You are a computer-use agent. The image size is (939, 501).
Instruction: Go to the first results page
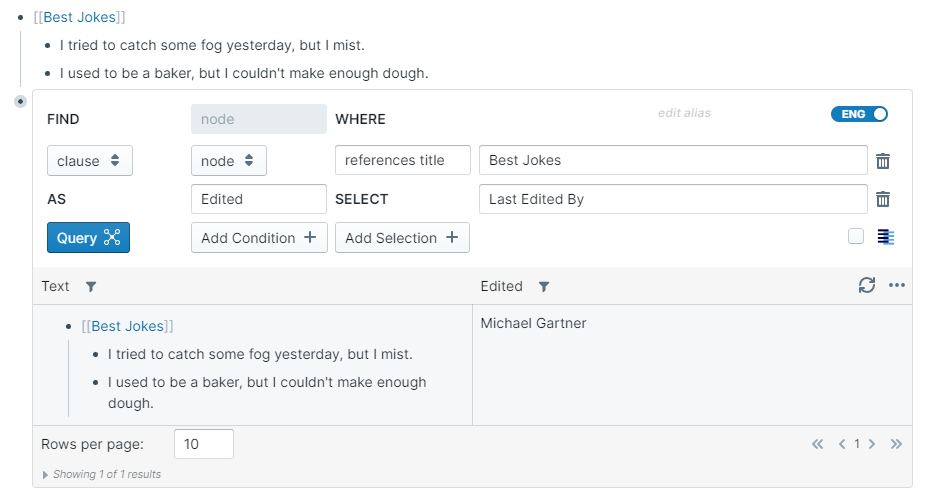tap(817, 444)
